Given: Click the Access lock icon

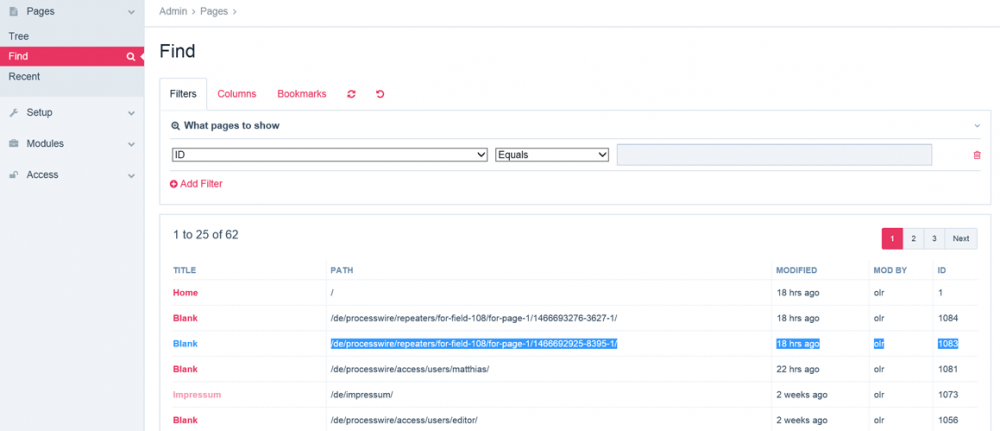Looking at the screenshot, I should 14,175.
